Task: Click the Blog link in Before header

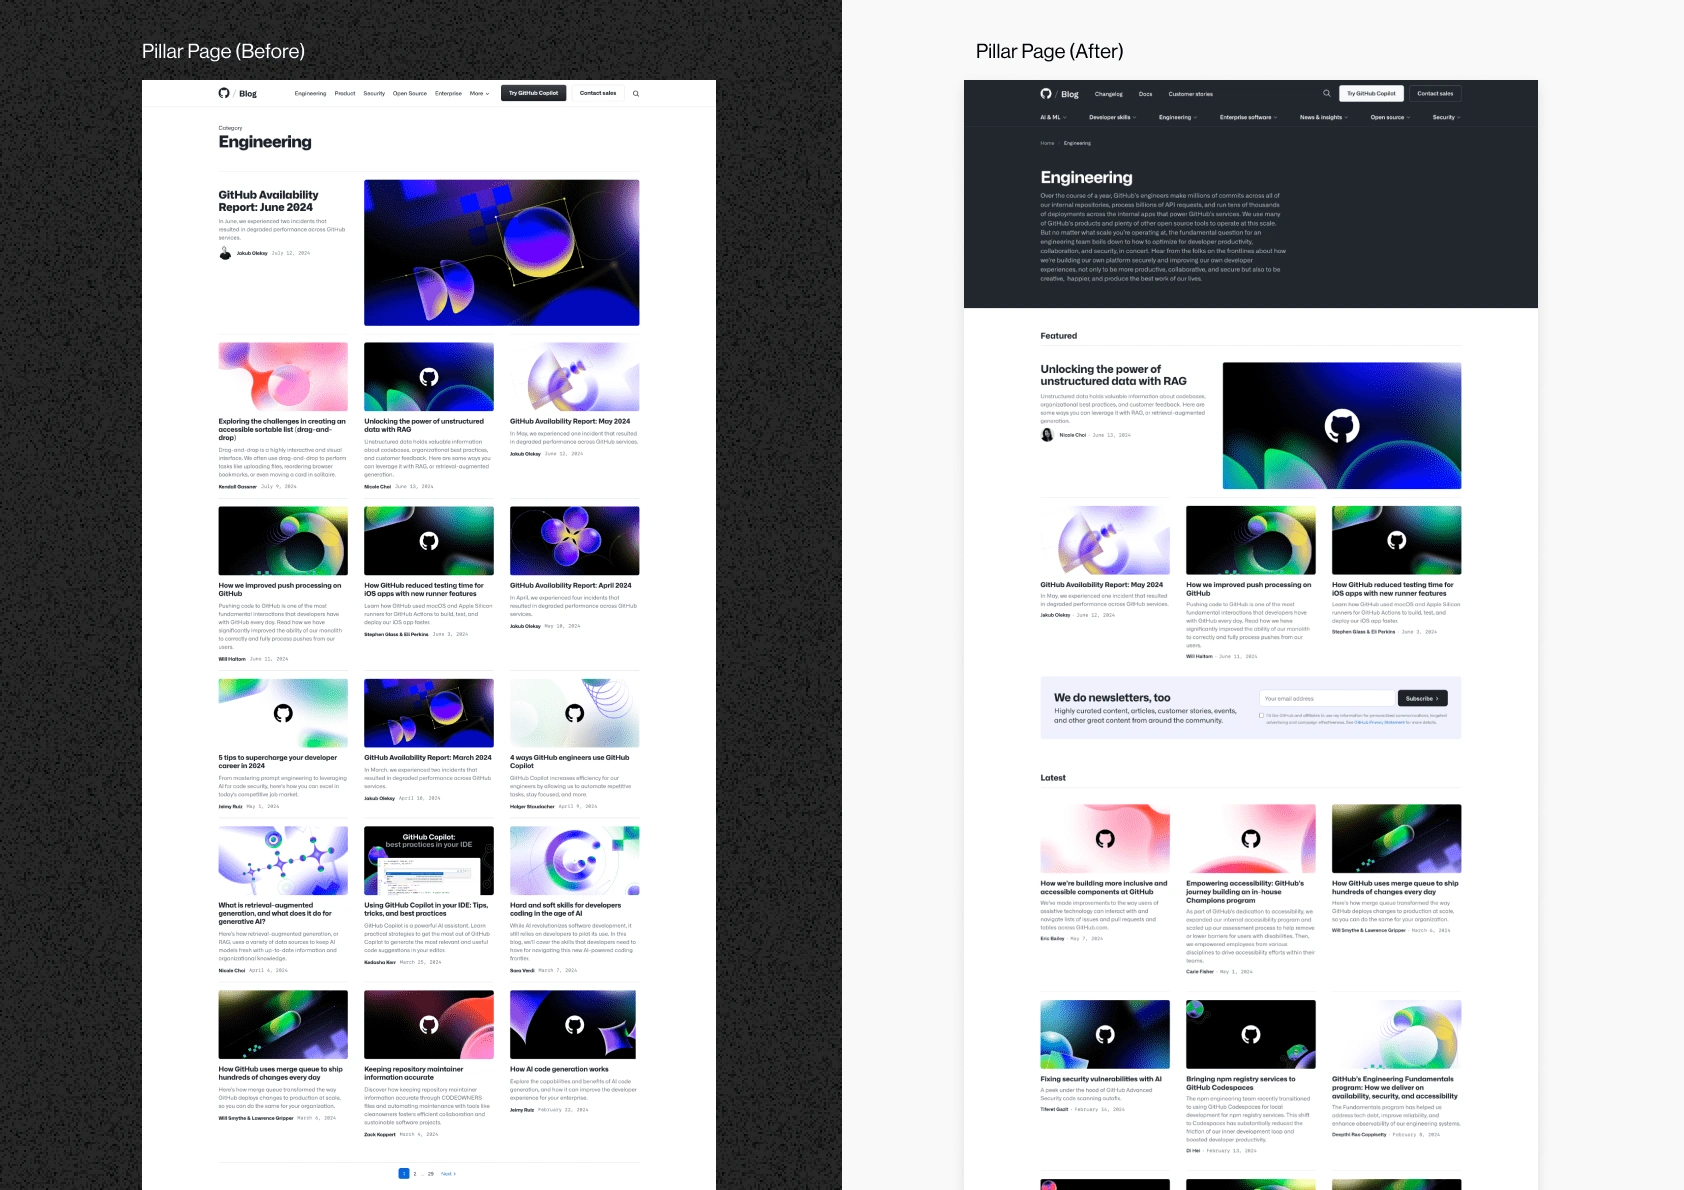Action: [x=248, y=94]
